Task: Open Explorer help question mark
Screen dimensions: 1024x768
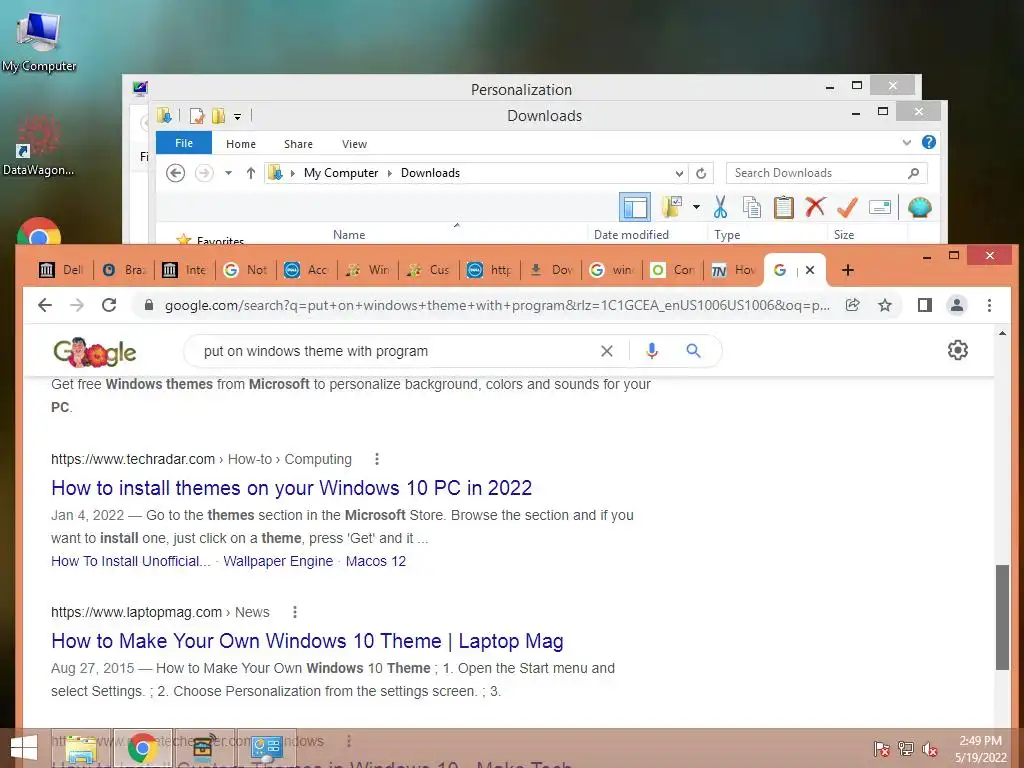Action: click(x=929, y=142)
